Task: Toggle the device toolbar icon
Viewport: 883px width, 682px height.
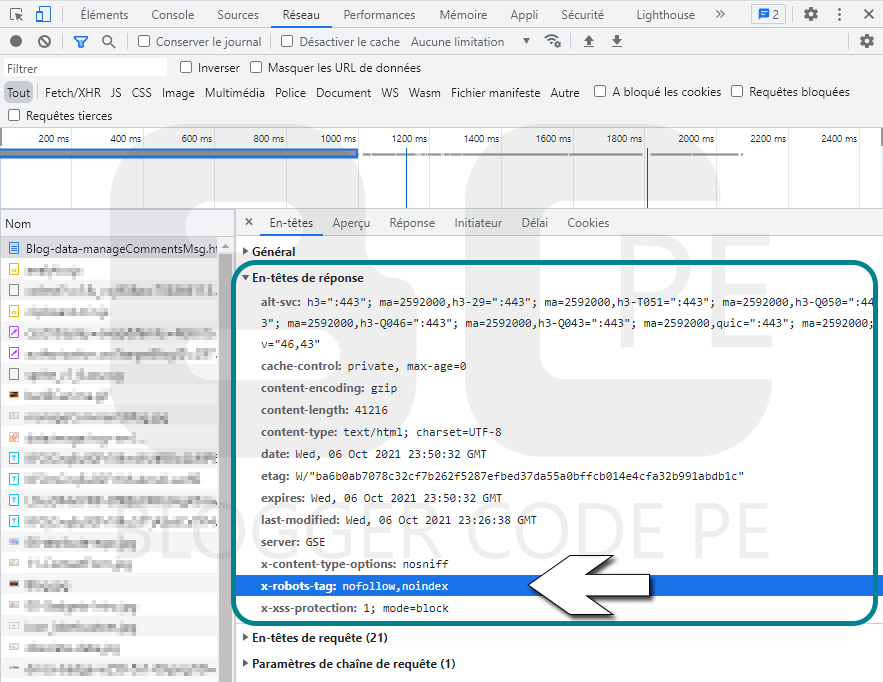Action: 43,15
